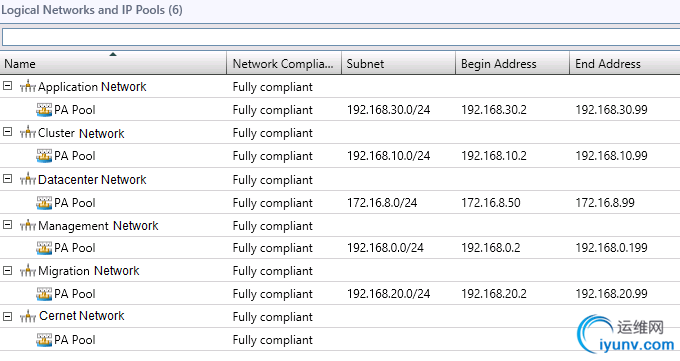680x361 pixels.
Task: Collapse the Cernet Network tree node
Action: coord(7,316)
